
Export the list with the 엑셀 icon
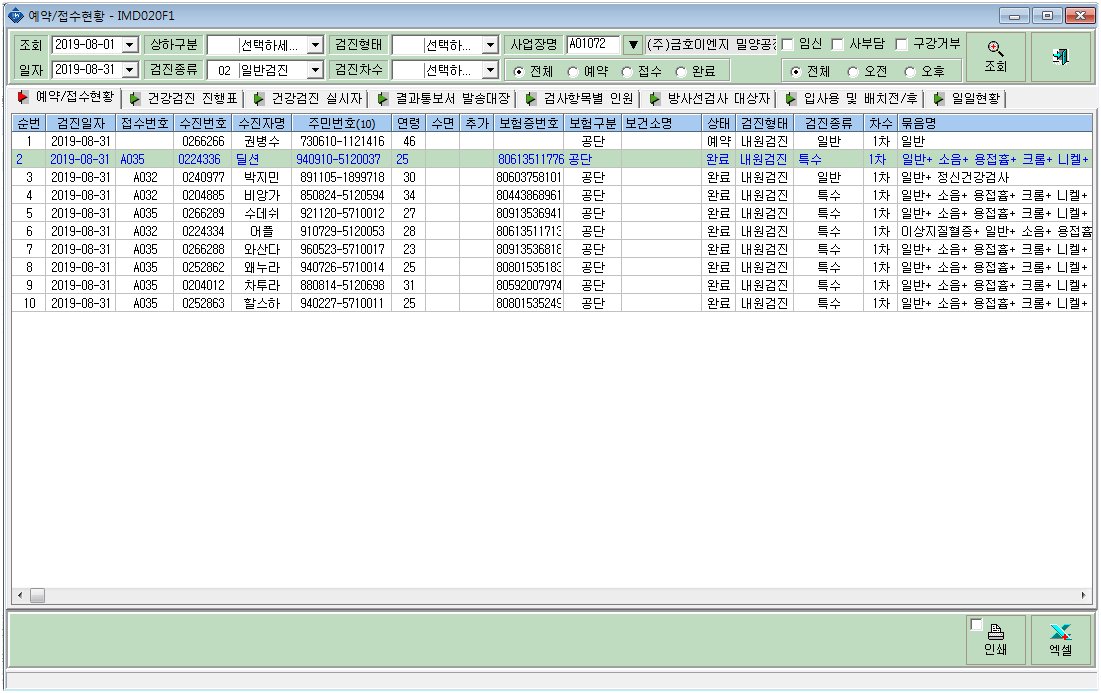pyautogui.click(x=1060, y=631)
